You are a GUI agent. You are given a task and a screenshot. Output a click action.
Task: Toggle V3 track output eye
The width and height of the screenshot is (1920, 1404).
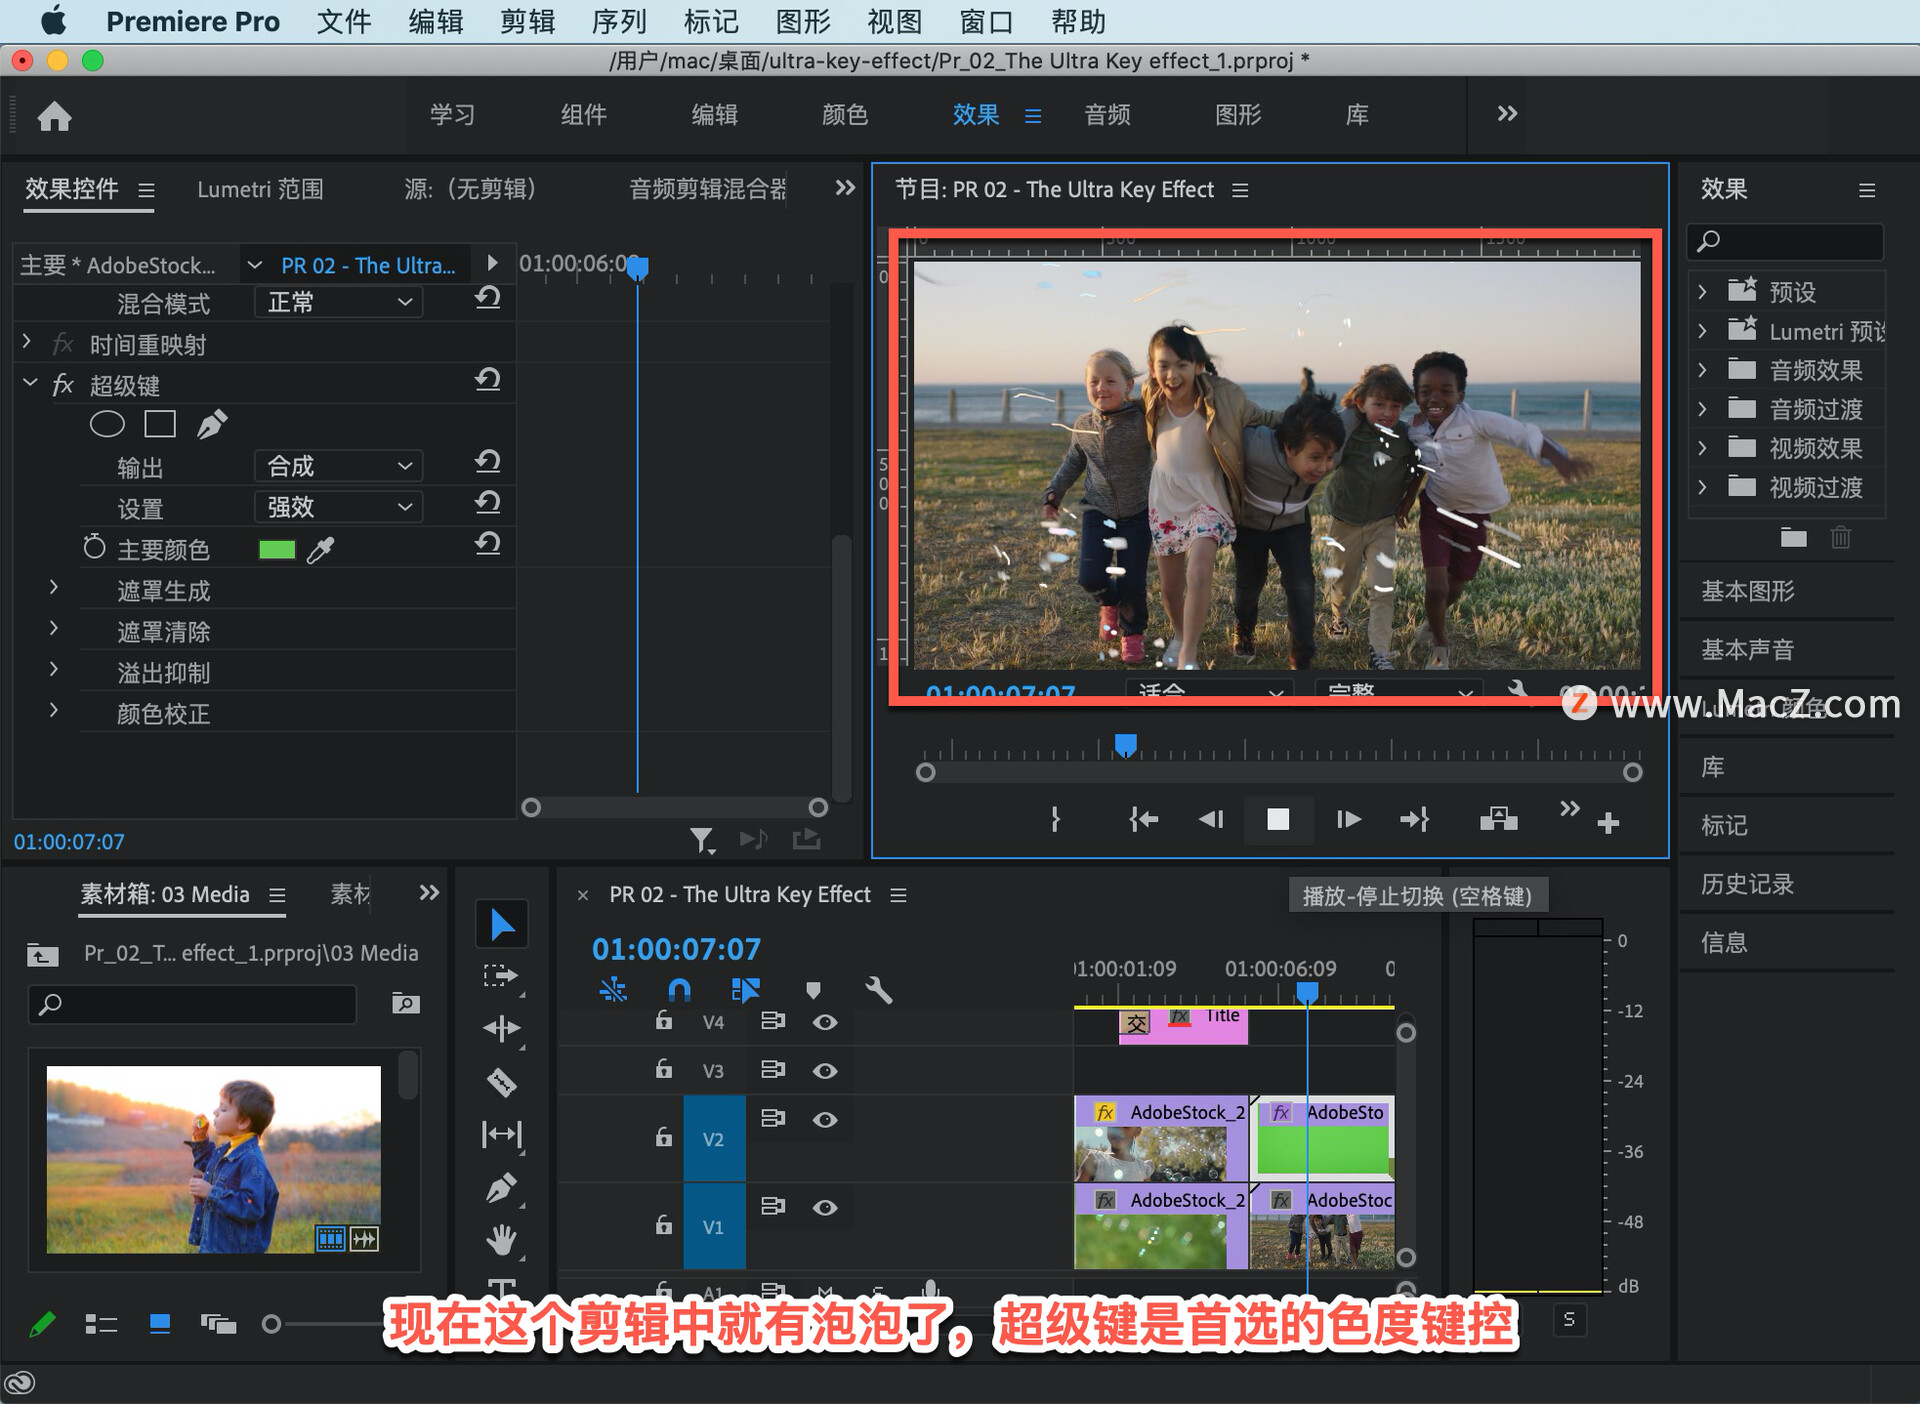pyautogui.click(x=824, y=1070)
